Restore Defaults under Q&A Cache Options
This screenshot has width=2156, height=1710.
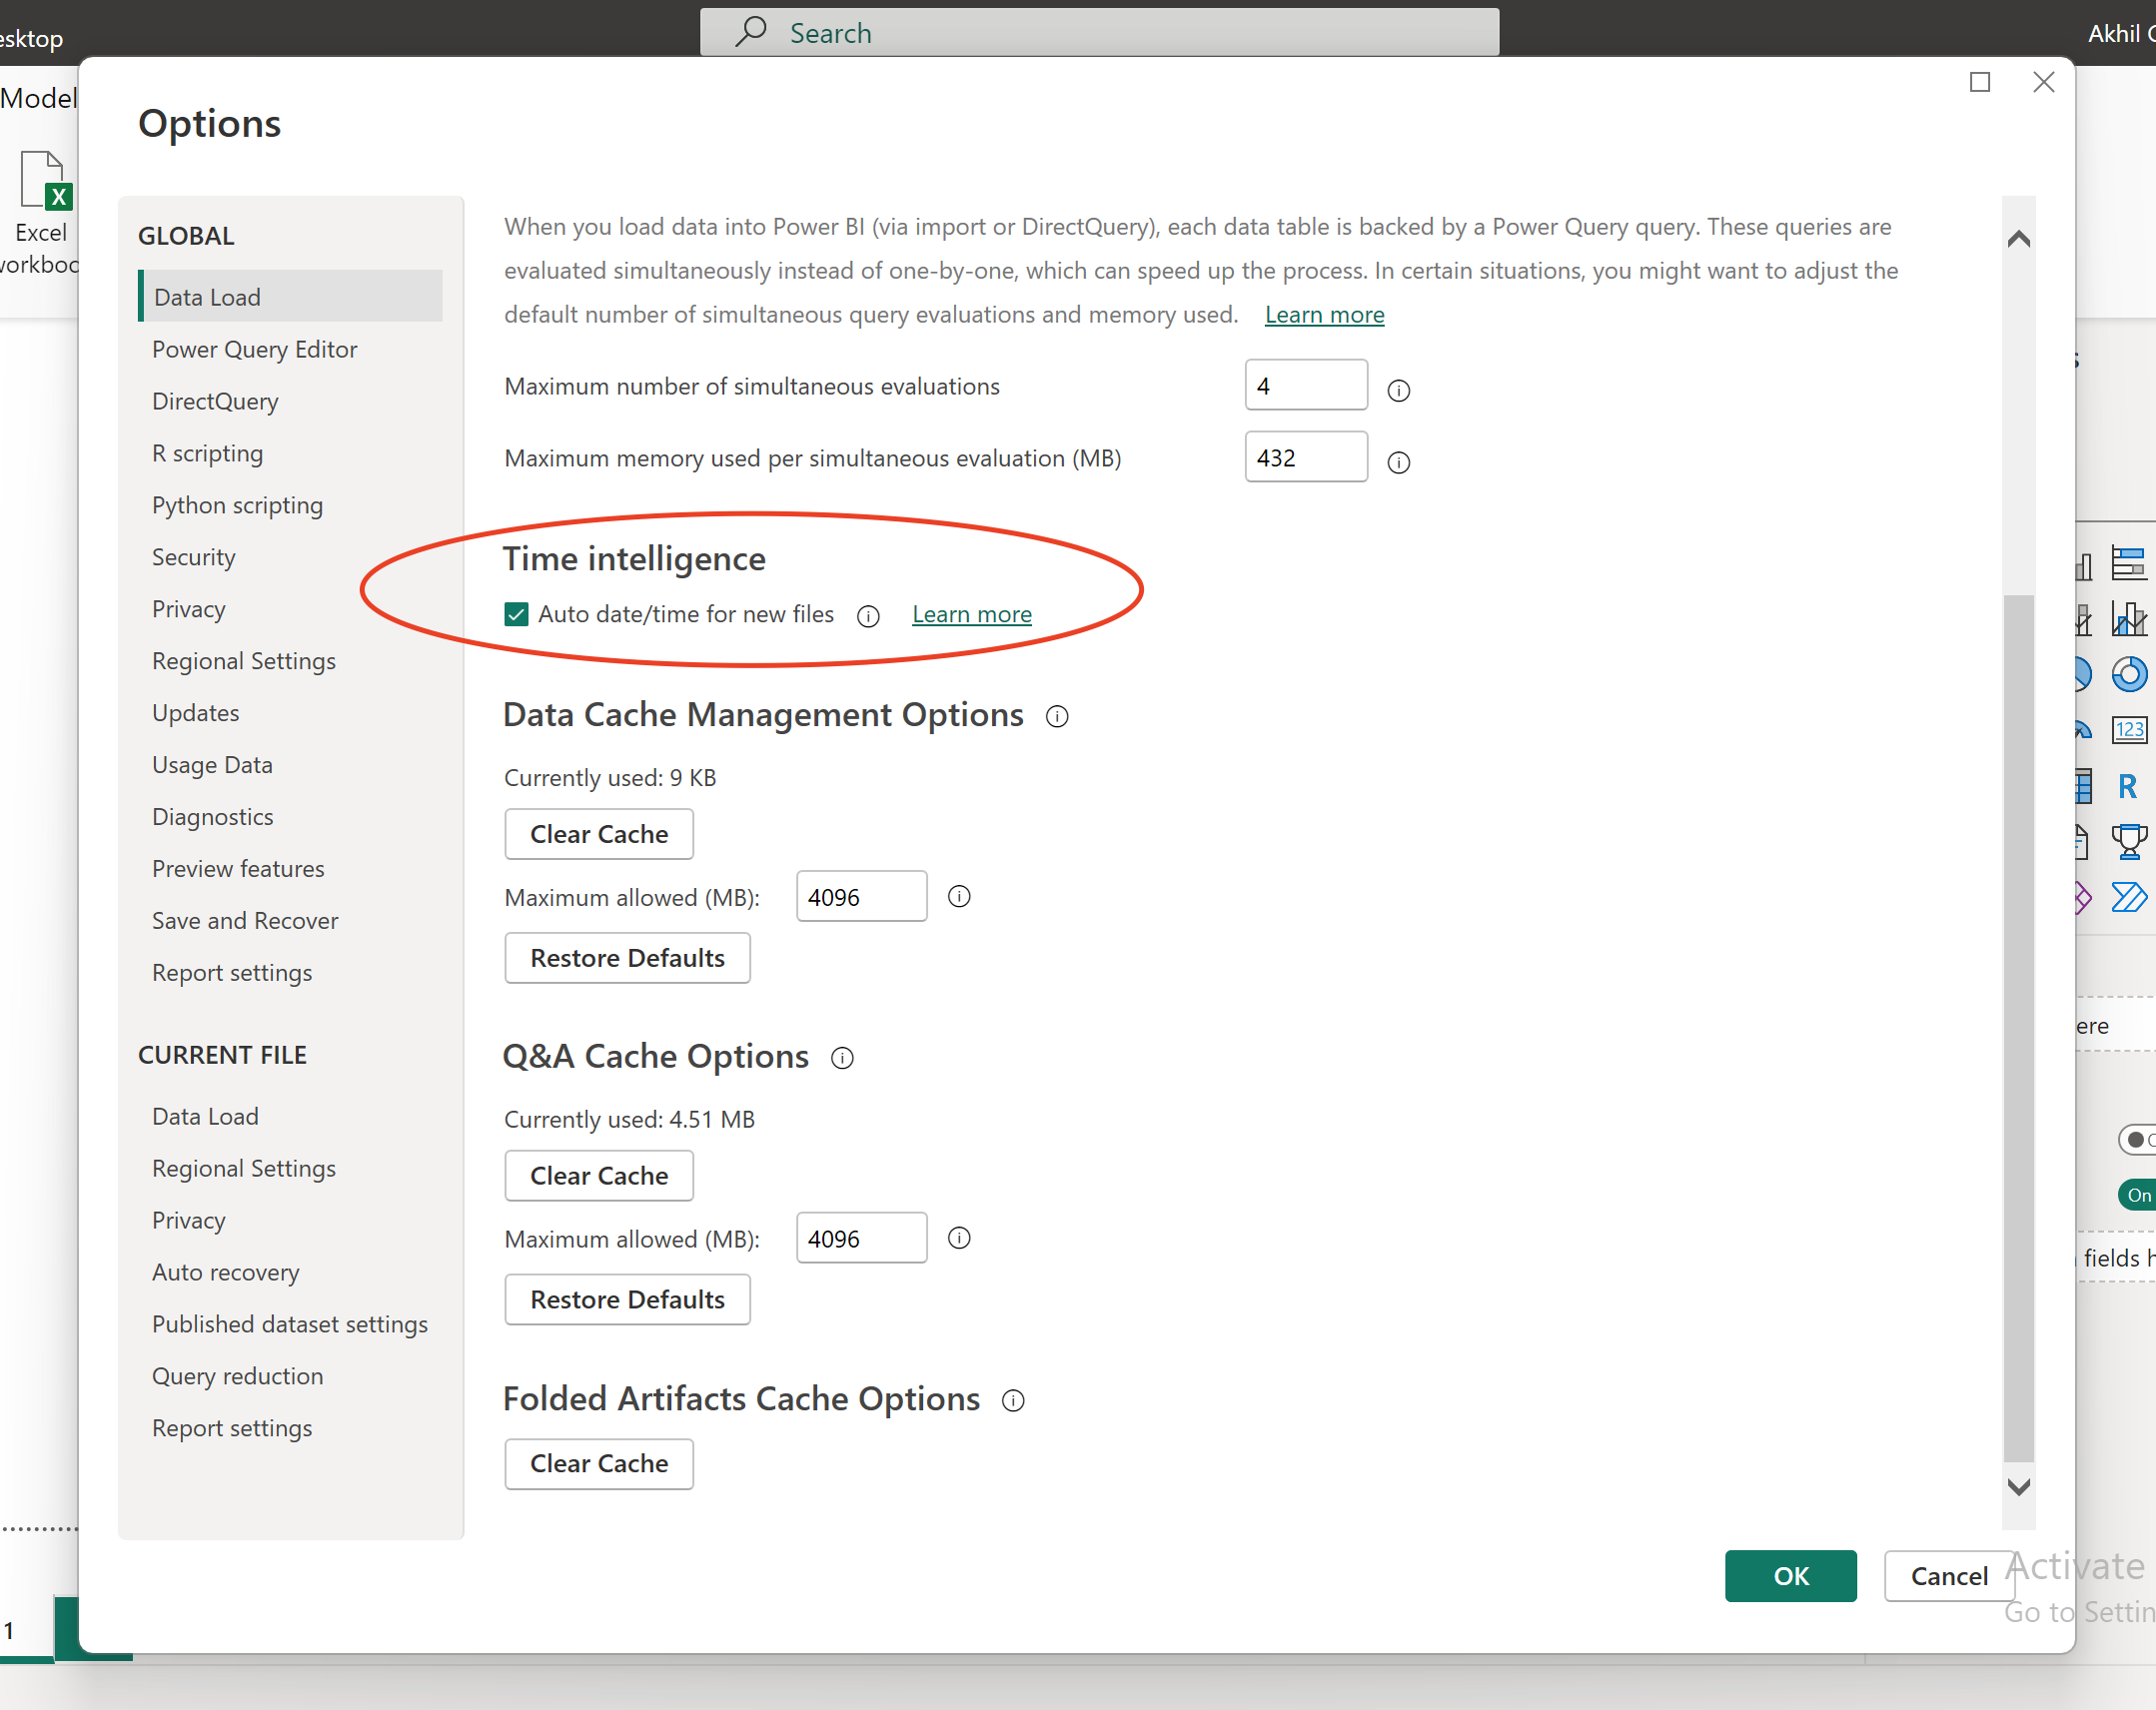[x=627, y=1300]
